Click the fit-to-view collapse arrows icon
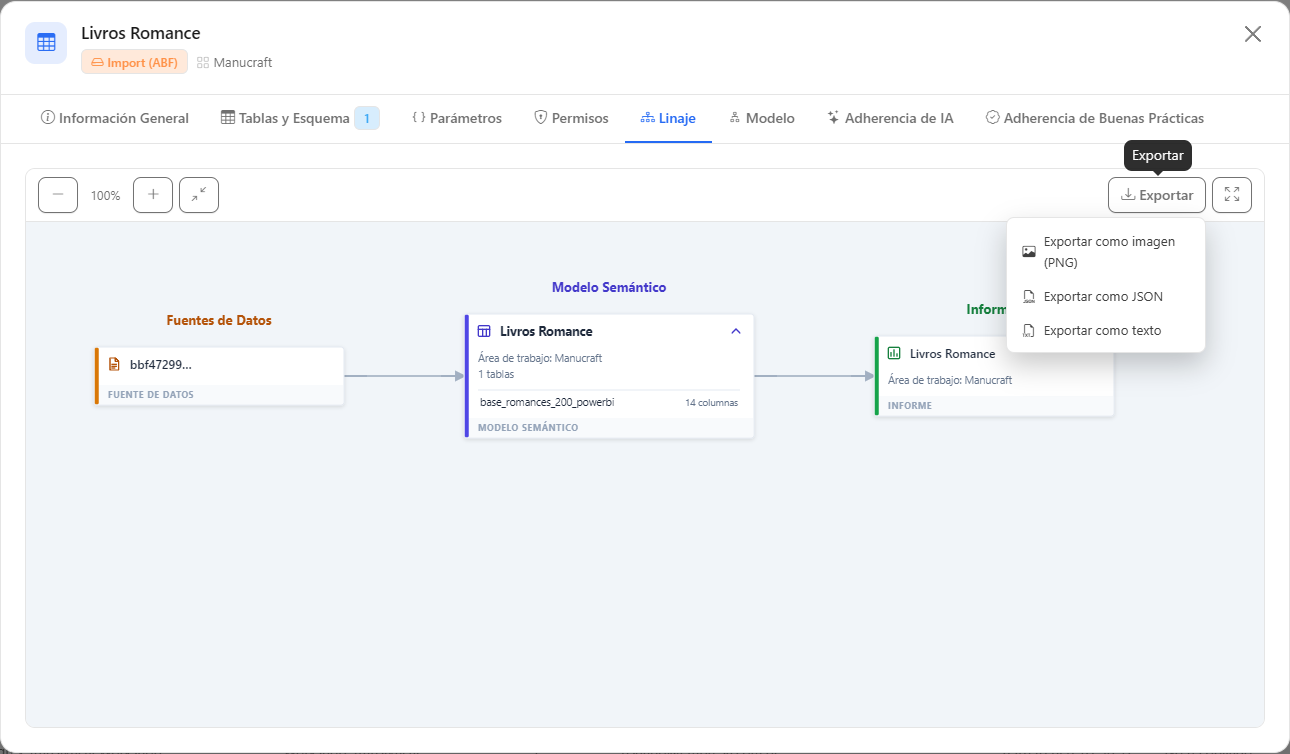 pos(199,195)
